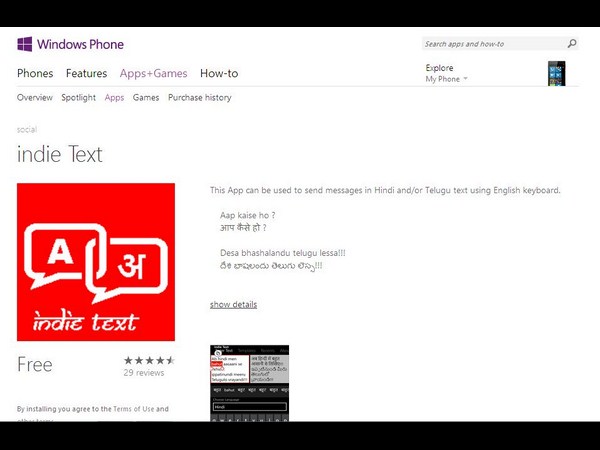Click the search magnifier icon
This screenshot has height=450, width=600.
pyautogui.click(x=572, y=44)
